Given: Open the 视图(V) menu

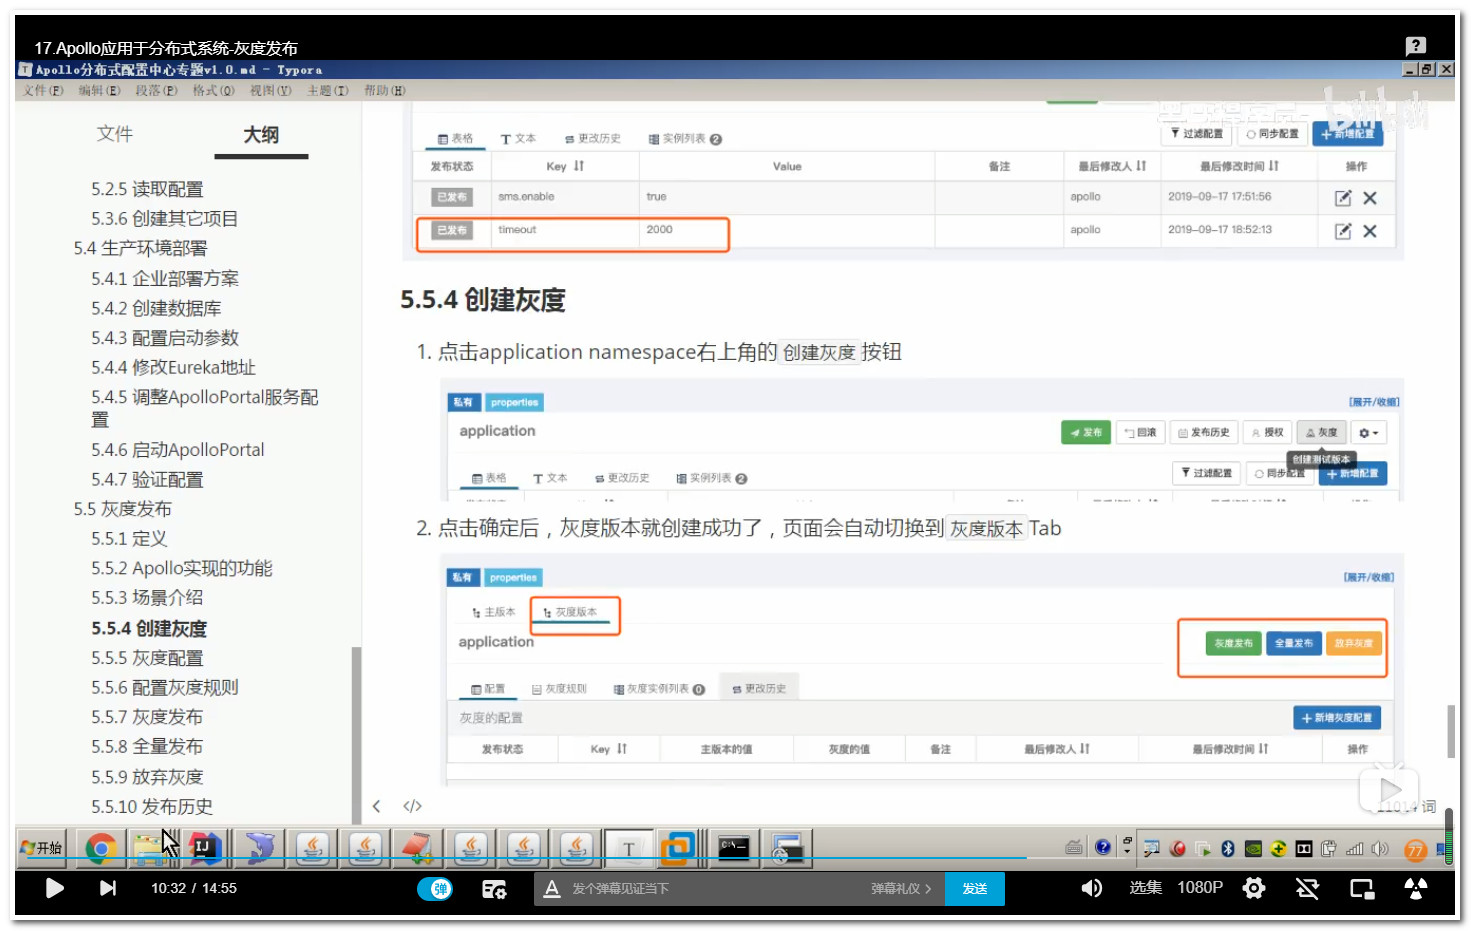Looking at the screenshot, I should click(x=270, y=90).
